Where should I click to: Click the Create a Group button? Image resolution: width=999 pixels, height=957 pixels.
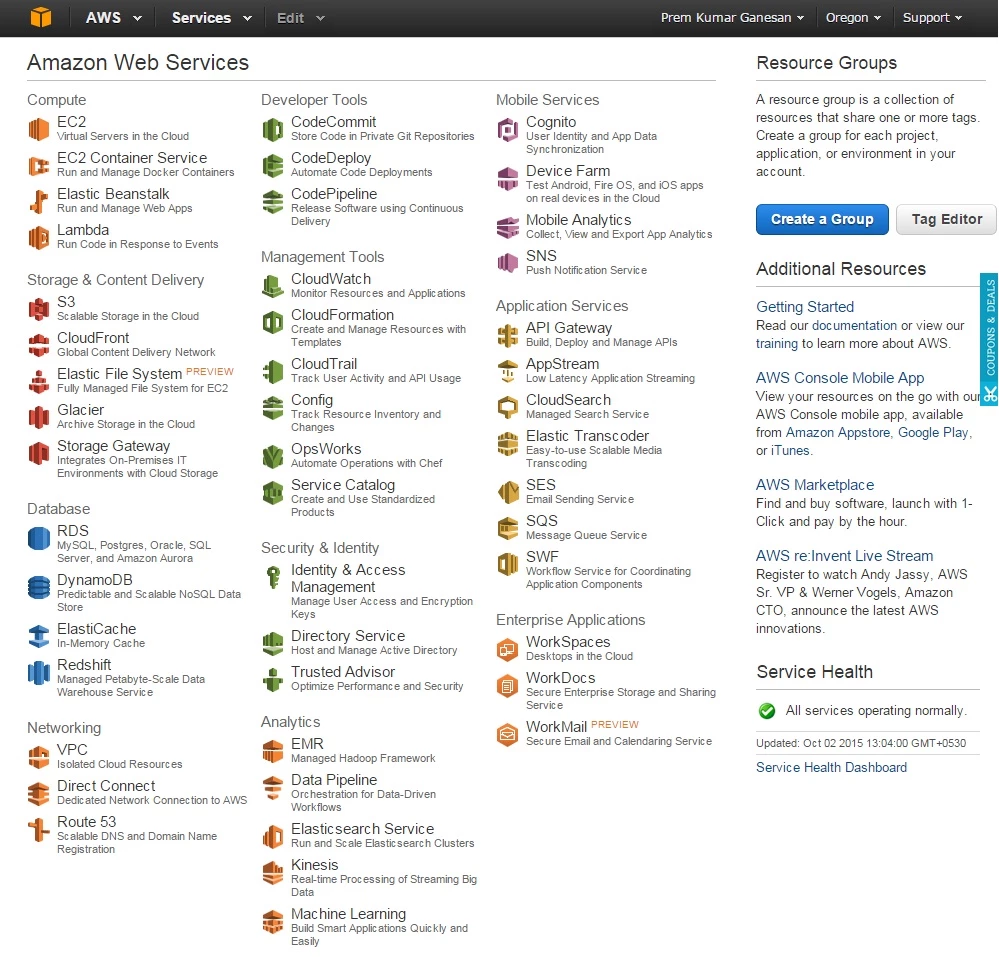(822, 219)
